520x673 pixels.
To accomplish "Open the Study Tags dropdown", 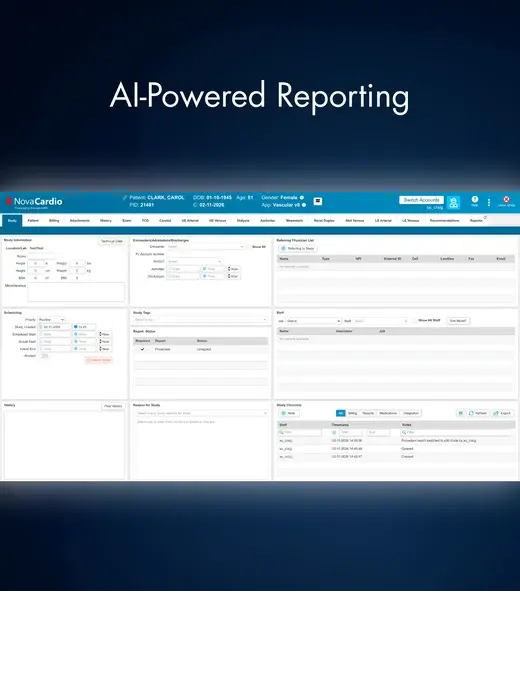I will [x=200, y=320].
